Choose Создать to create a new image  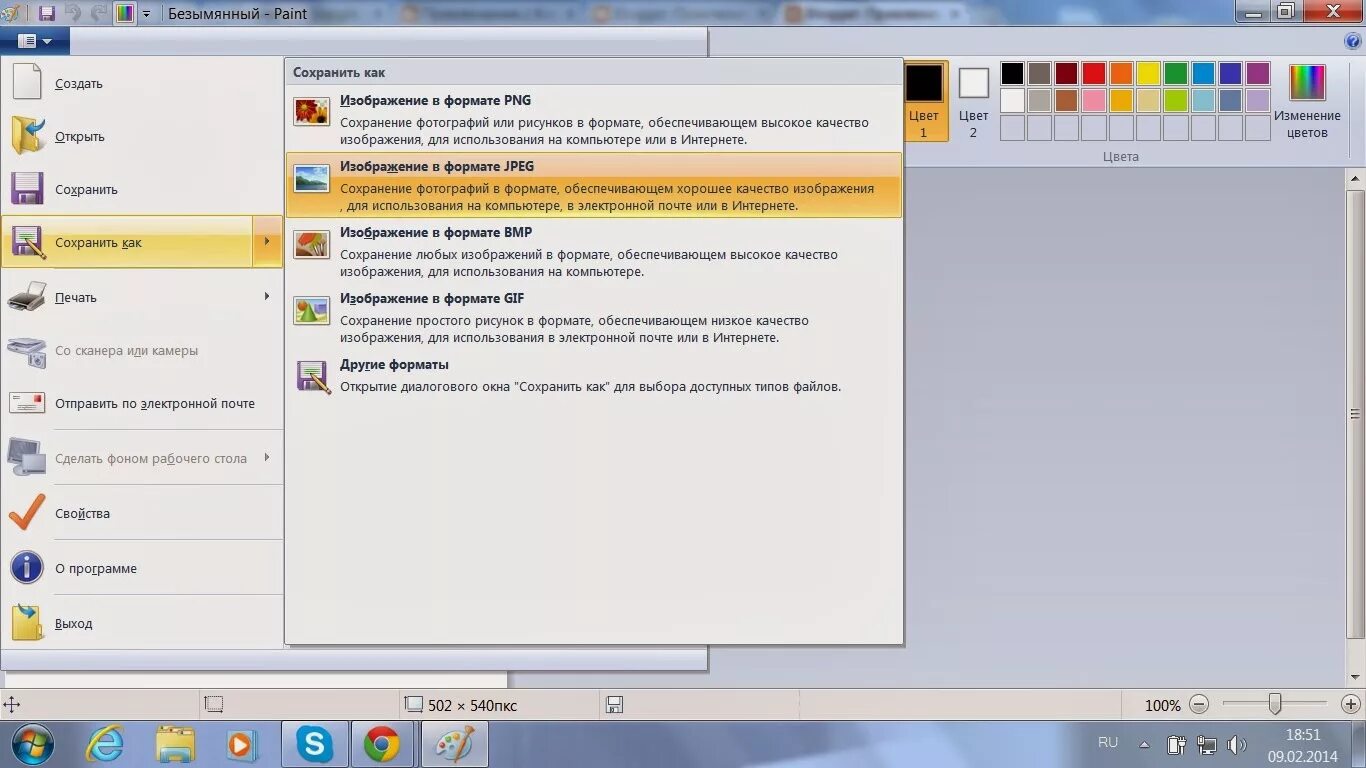142,84
